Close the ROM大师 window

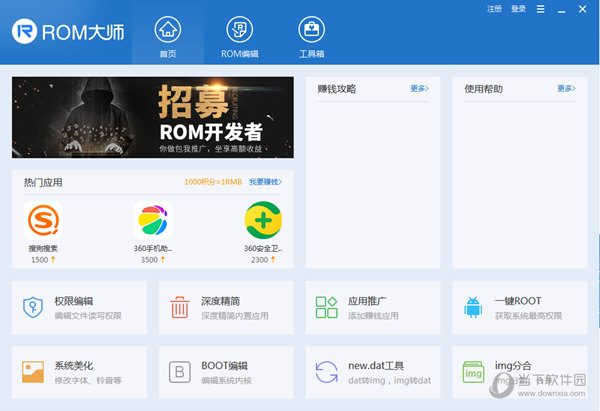582,9
